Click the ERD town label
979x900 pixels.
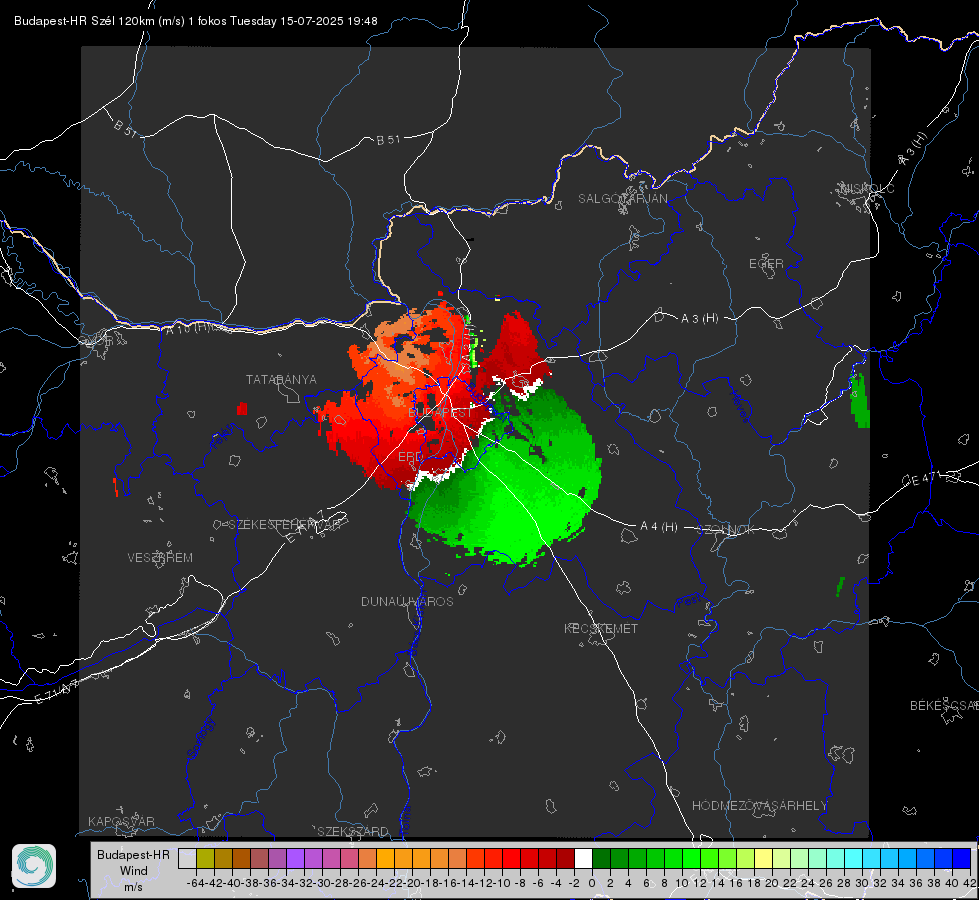tap(410, 457)
